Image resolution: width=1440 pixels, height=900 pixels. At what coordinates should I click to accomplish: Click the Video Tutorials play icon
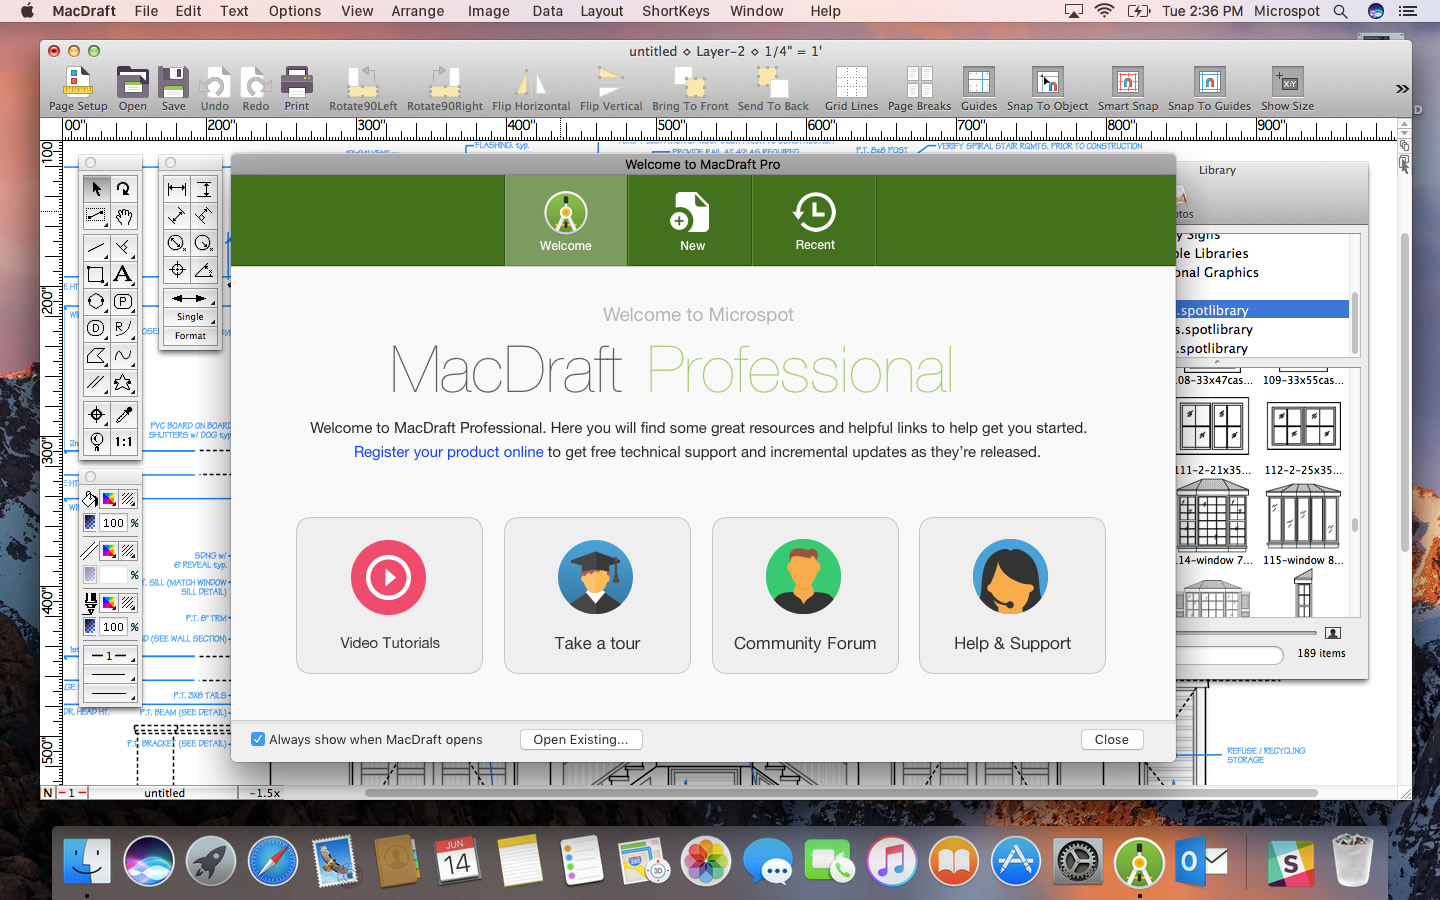(x=388, y=577)
